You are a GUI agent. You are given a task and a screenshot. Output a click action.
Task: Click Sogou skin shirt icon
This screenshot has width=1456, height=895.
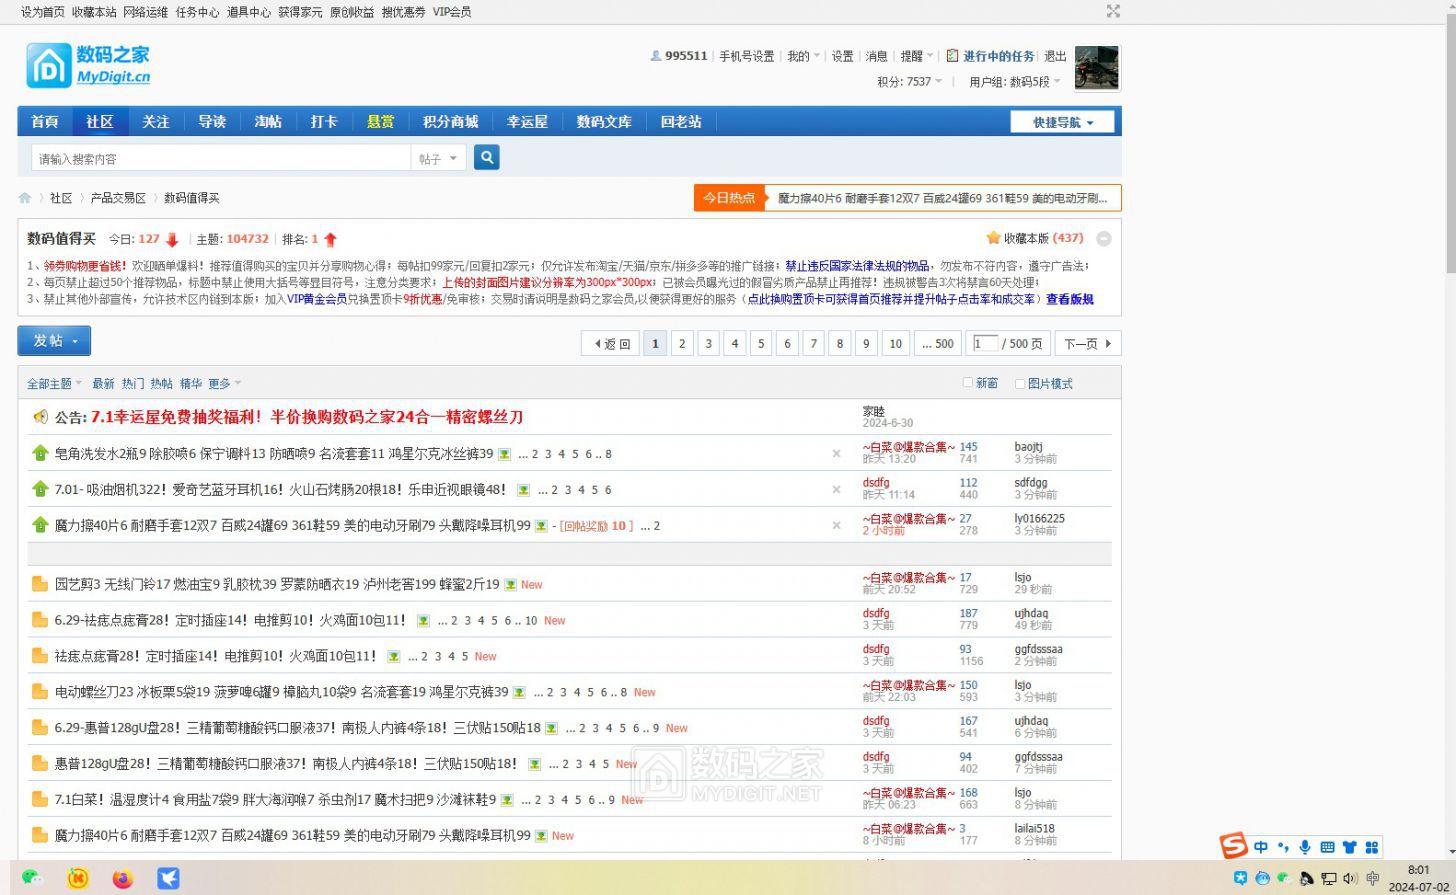tap(1349, 847)
